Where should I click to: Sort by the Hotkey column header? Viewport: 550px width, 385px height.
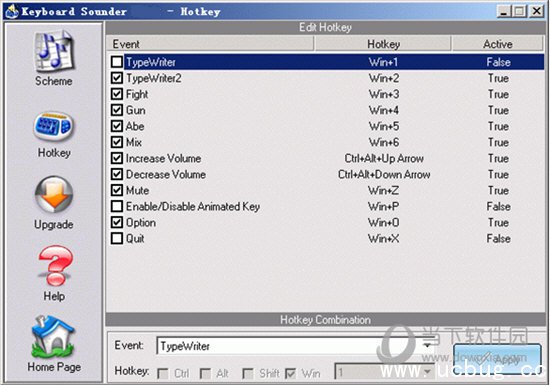383,44
